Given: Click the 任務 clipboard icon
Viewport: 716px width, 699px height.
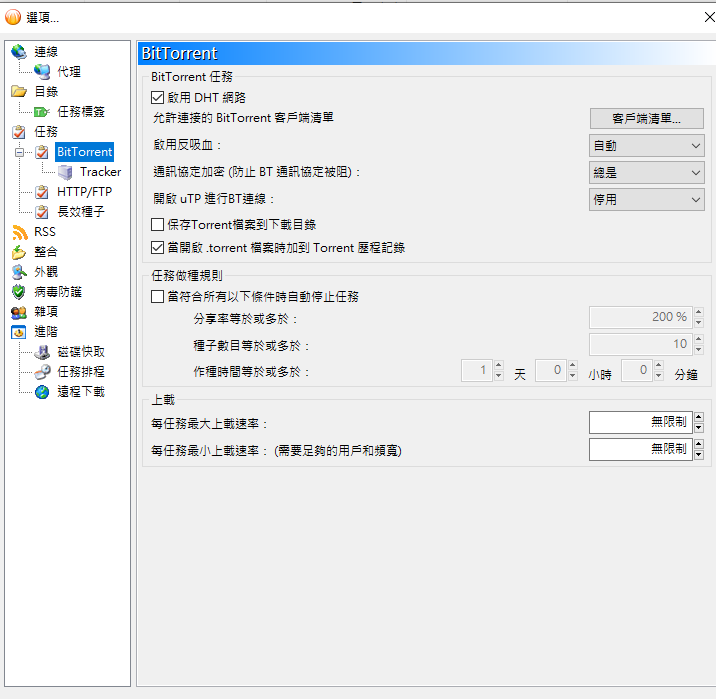Looking at the screenshot, I should tap(19, 132).
